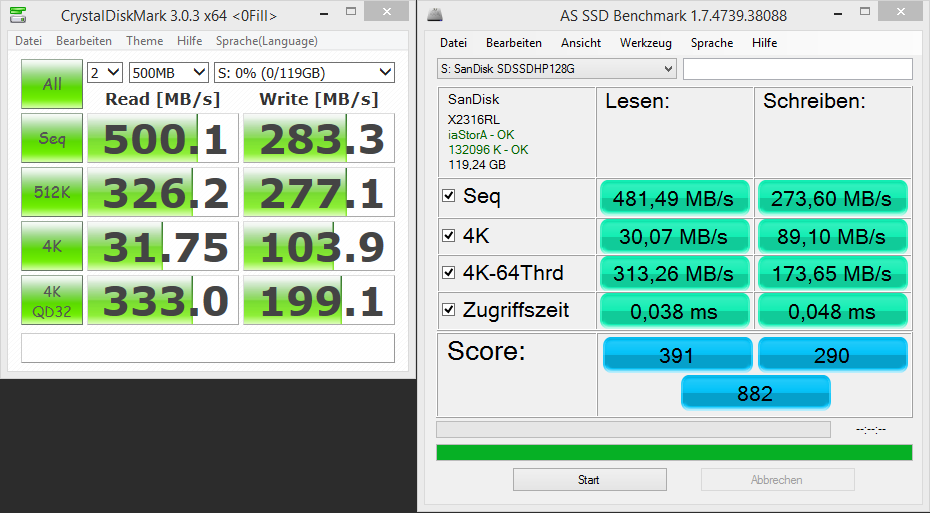
Task: Open Bearbeiten menu in AS SSD Benchmark
Action: pos(514,43)
